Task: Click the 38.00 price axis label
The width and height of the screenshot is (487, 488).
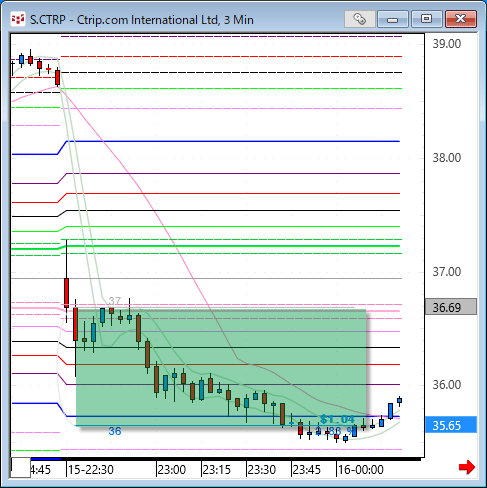Action: [x=447, y=158]
